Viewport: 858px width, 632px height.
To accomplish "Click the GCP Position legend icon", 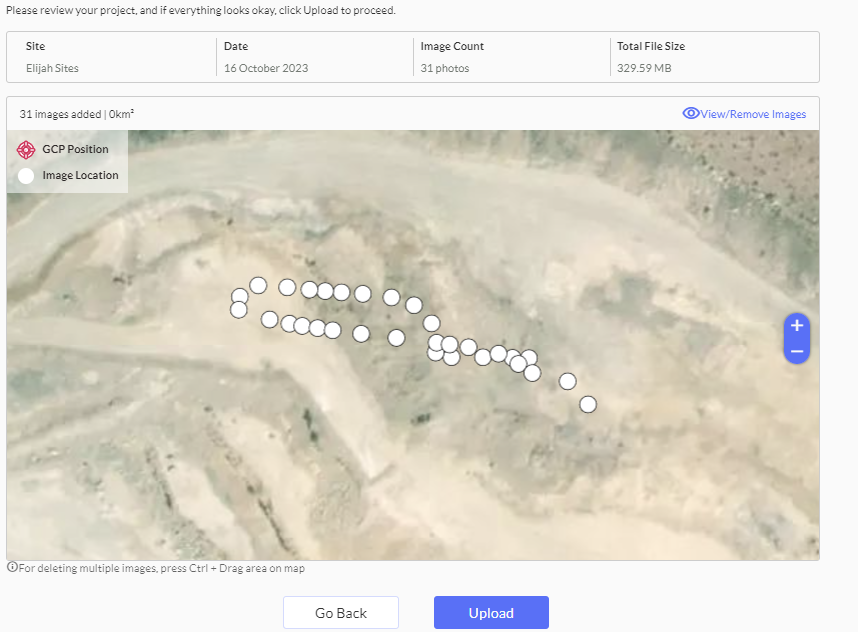I will [26, 150].
